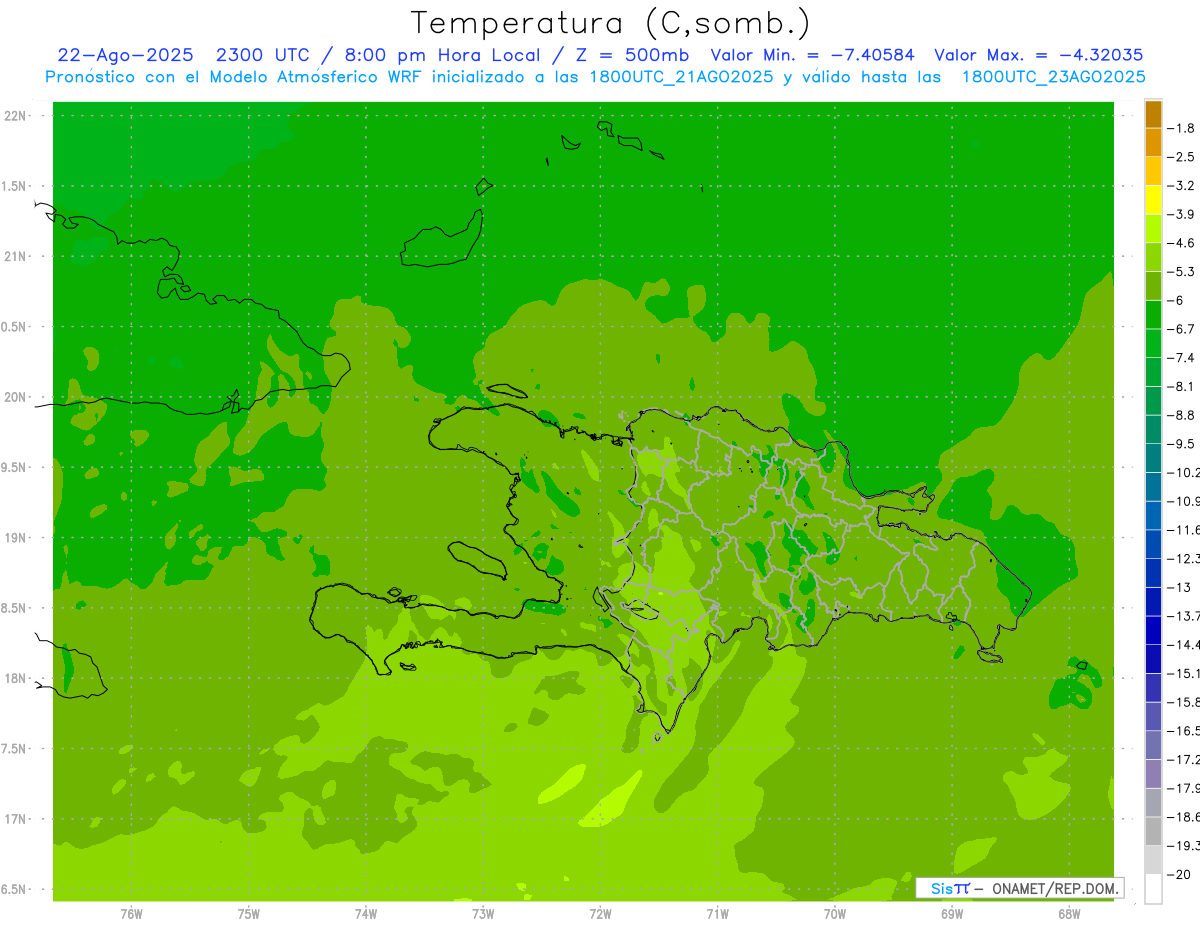Click the "75W" longitude label
Image resolution: width=1200 pixels, height=927 pixels.
point(248,914)
